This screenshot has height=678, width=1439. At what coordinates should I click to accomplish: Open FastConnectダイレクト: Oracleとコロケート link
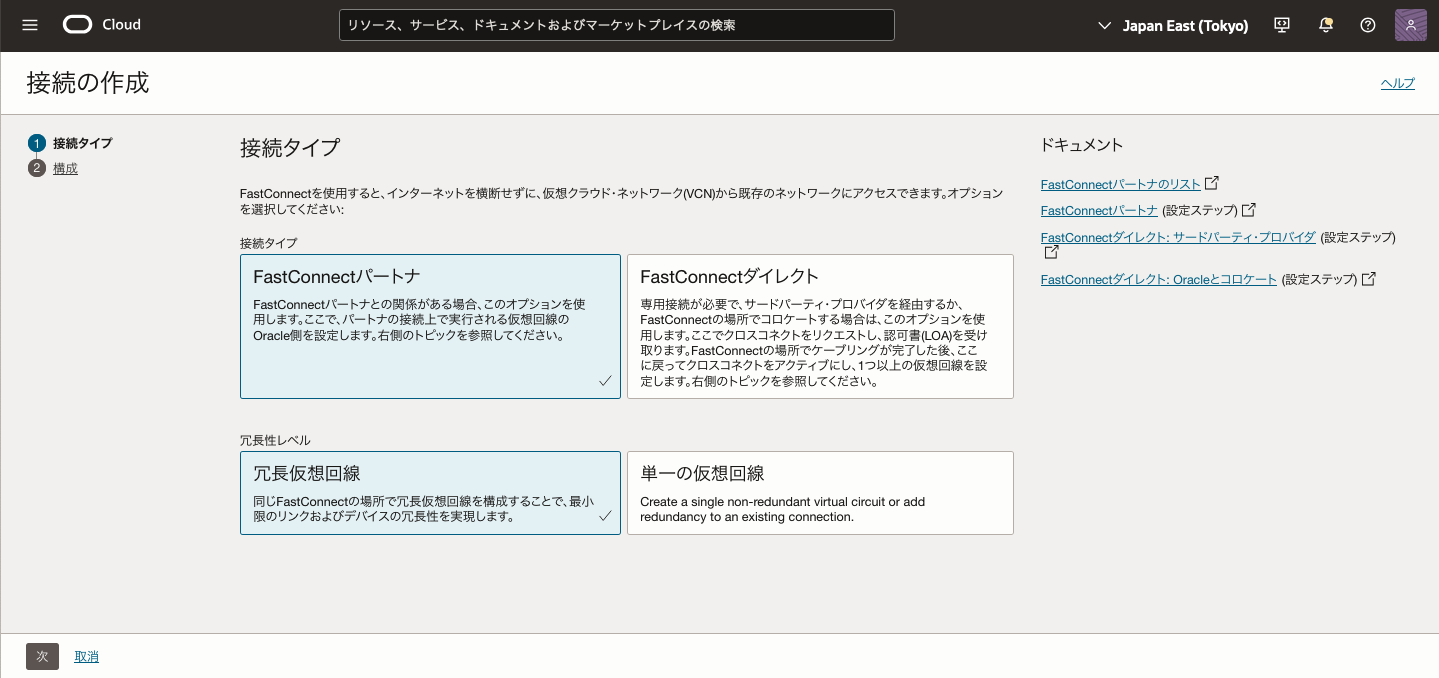[1159, 279]
